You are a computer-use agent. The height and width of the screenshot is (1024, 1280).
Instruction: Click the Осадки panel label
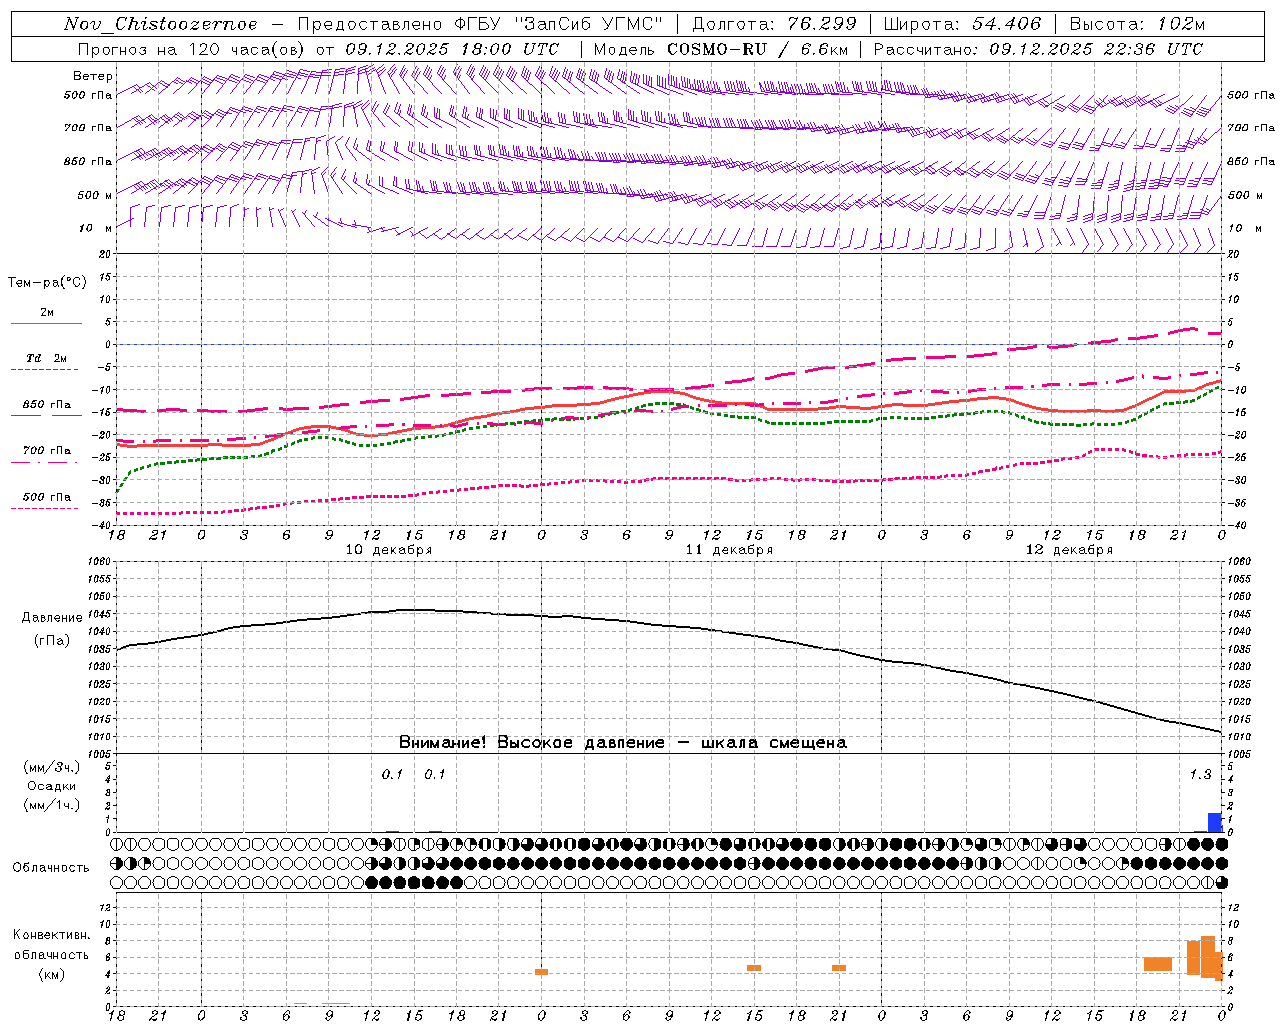52,786
